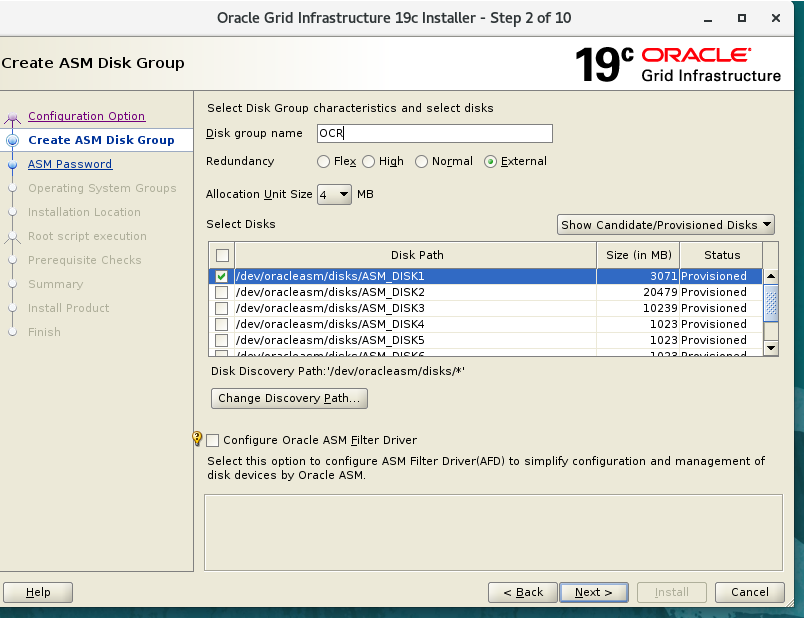Click the disk list scrollbar up arrow

point(771,276)
